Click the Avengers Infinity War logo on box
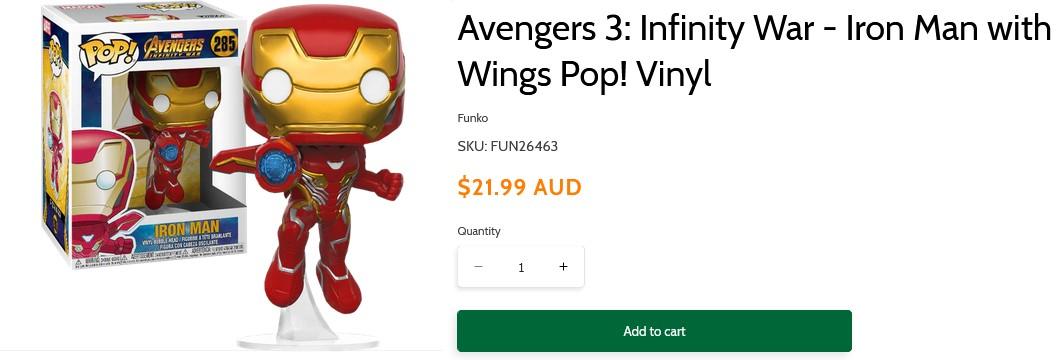 tap(173, 47)
